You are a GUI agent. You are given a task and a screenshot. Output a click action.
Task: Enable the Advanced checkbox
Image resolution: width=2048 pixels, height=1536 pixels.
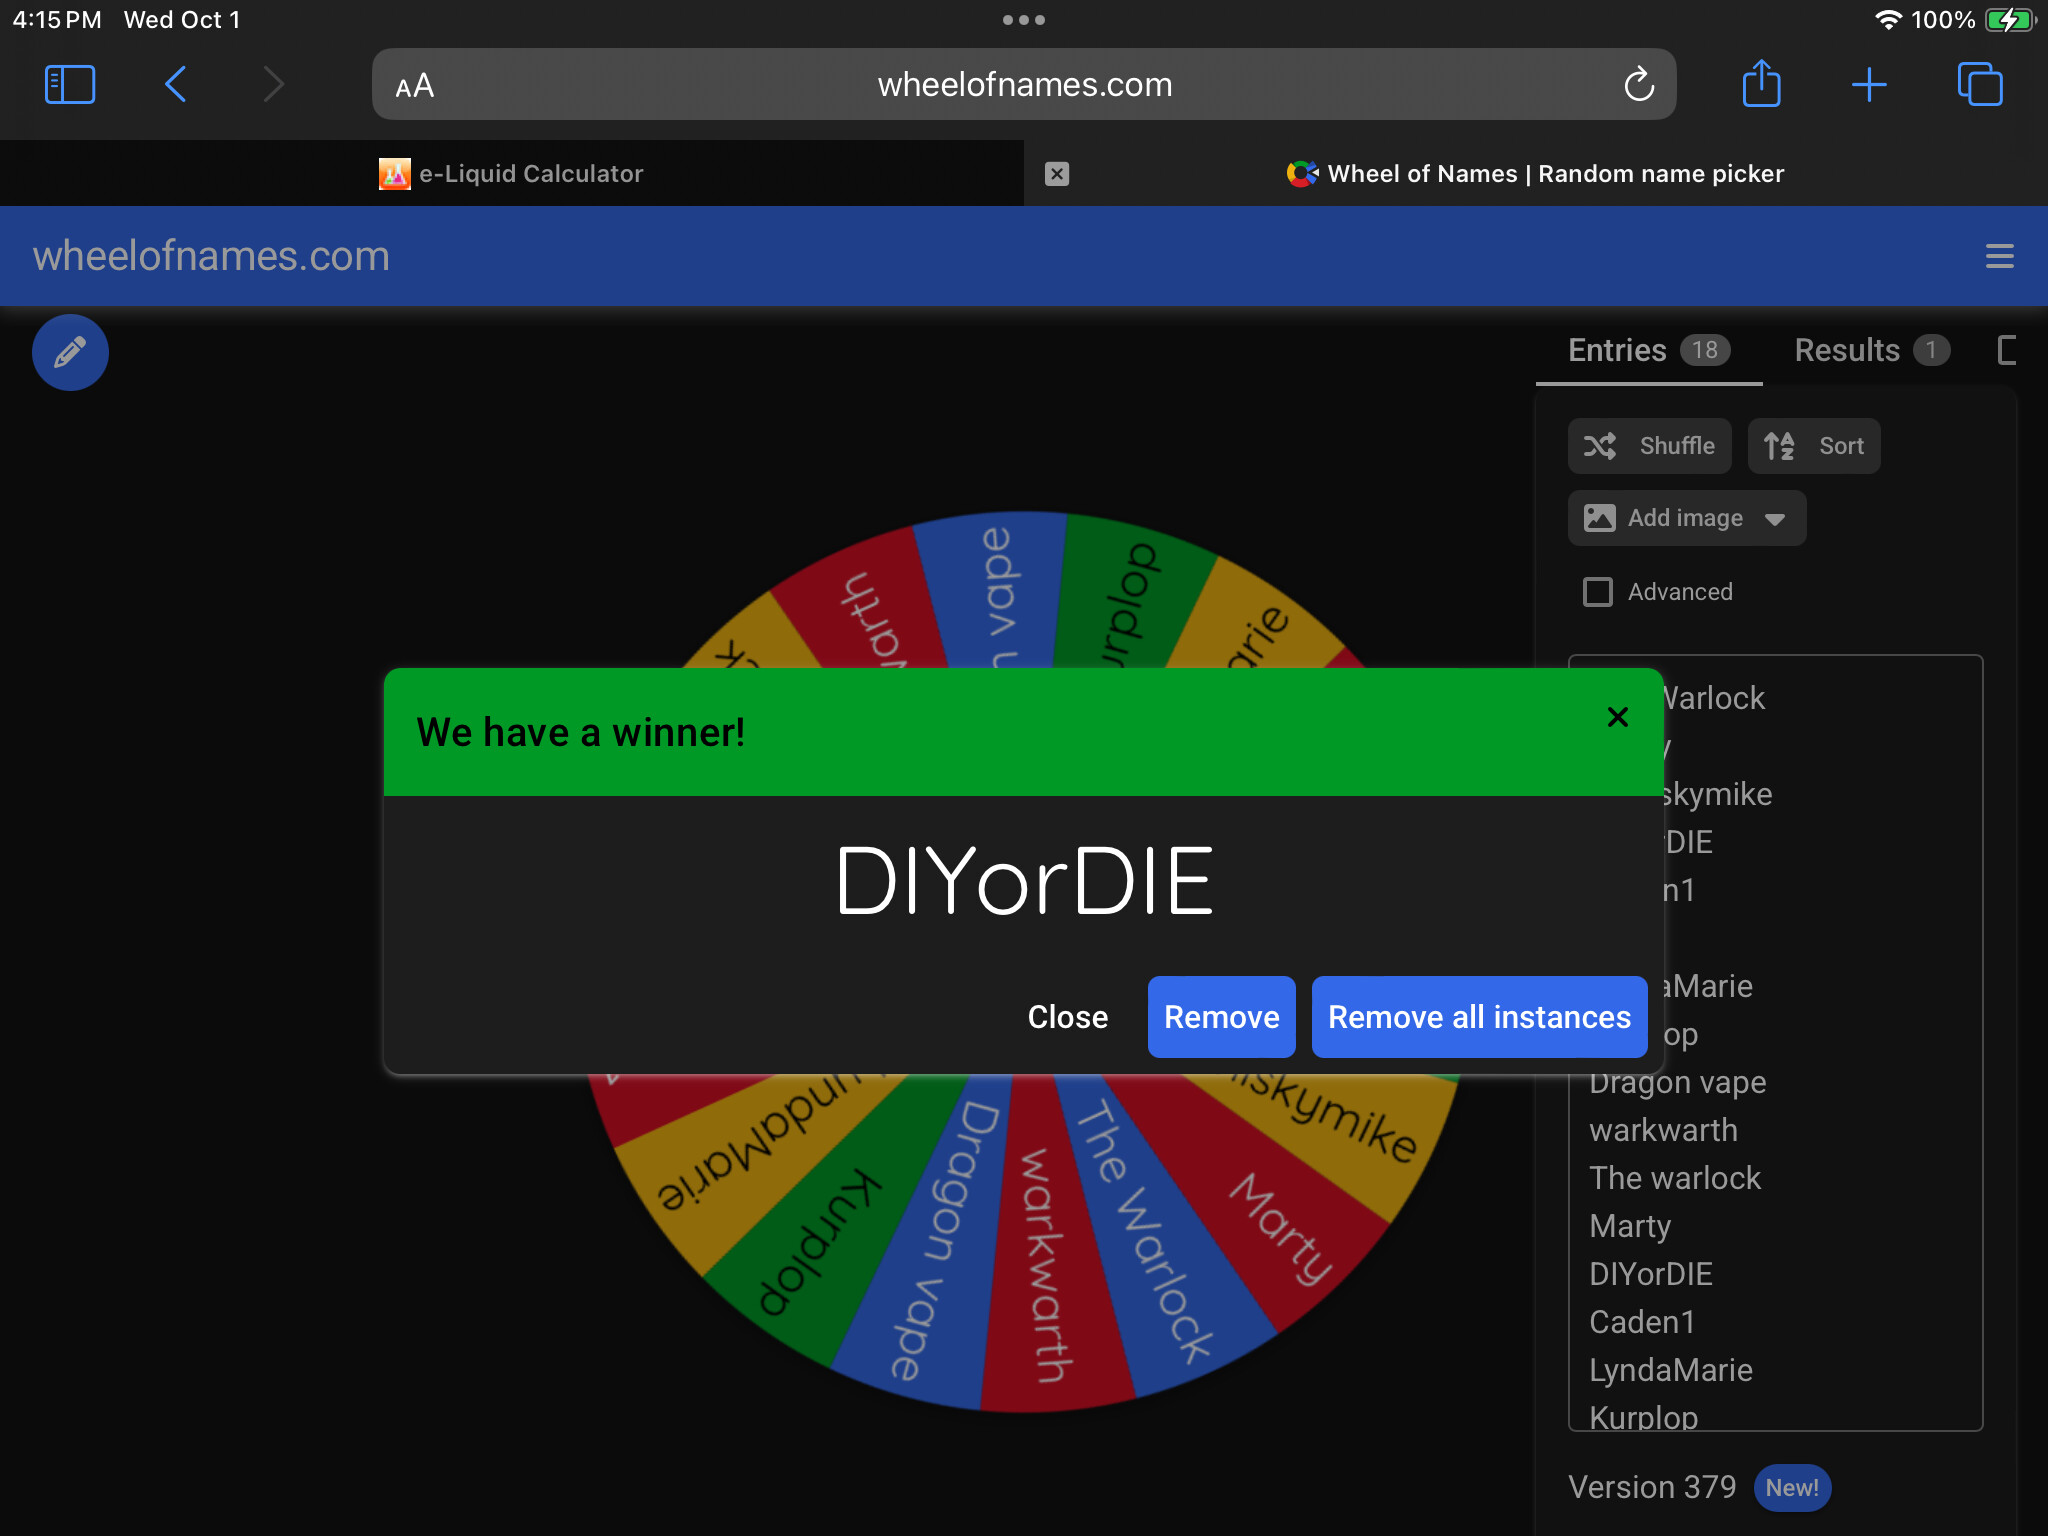point(1598,592)
